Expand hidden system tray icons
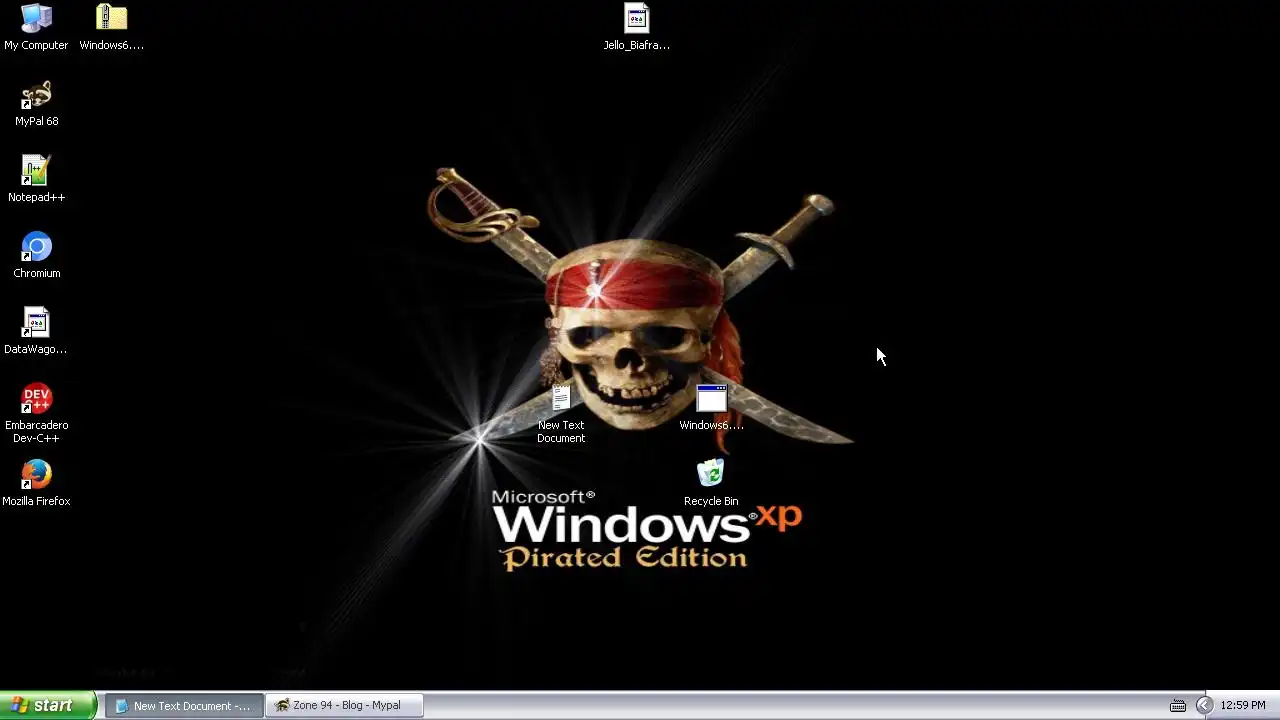The width and height of the screenshot is (1280, 720). point(1204,705)
